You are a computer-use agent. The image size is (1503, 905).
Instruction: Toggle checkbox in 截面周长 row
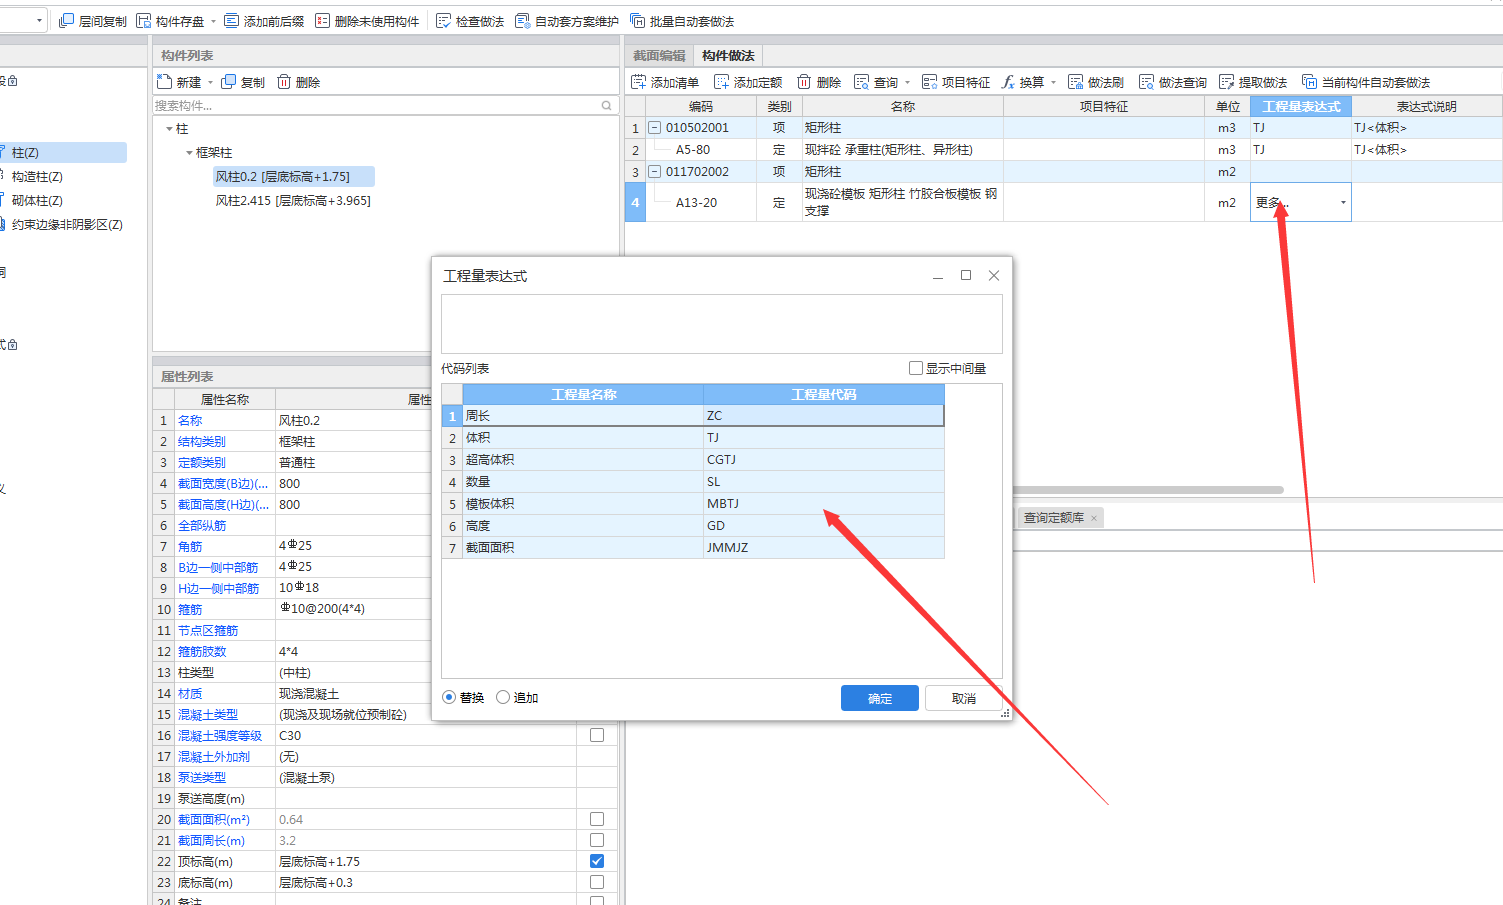point(597,840)
